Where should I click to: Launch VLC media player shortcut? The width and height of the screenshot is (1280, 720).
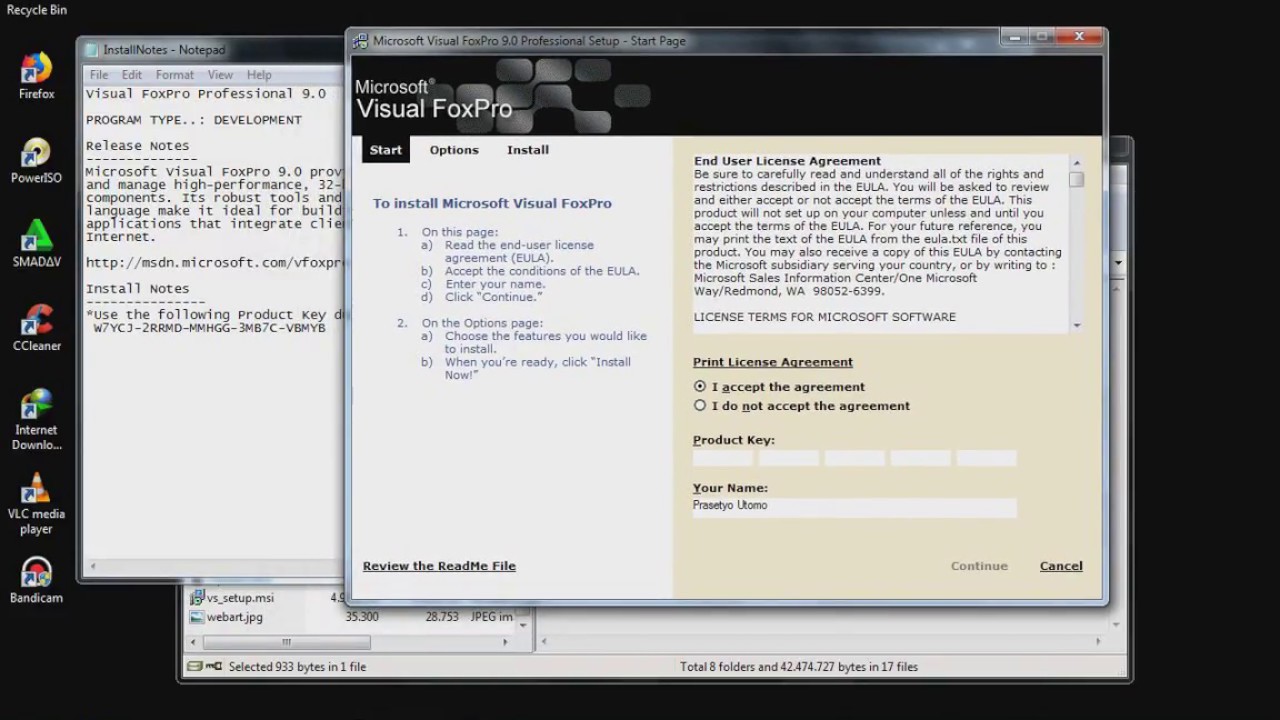click(36, 503)
